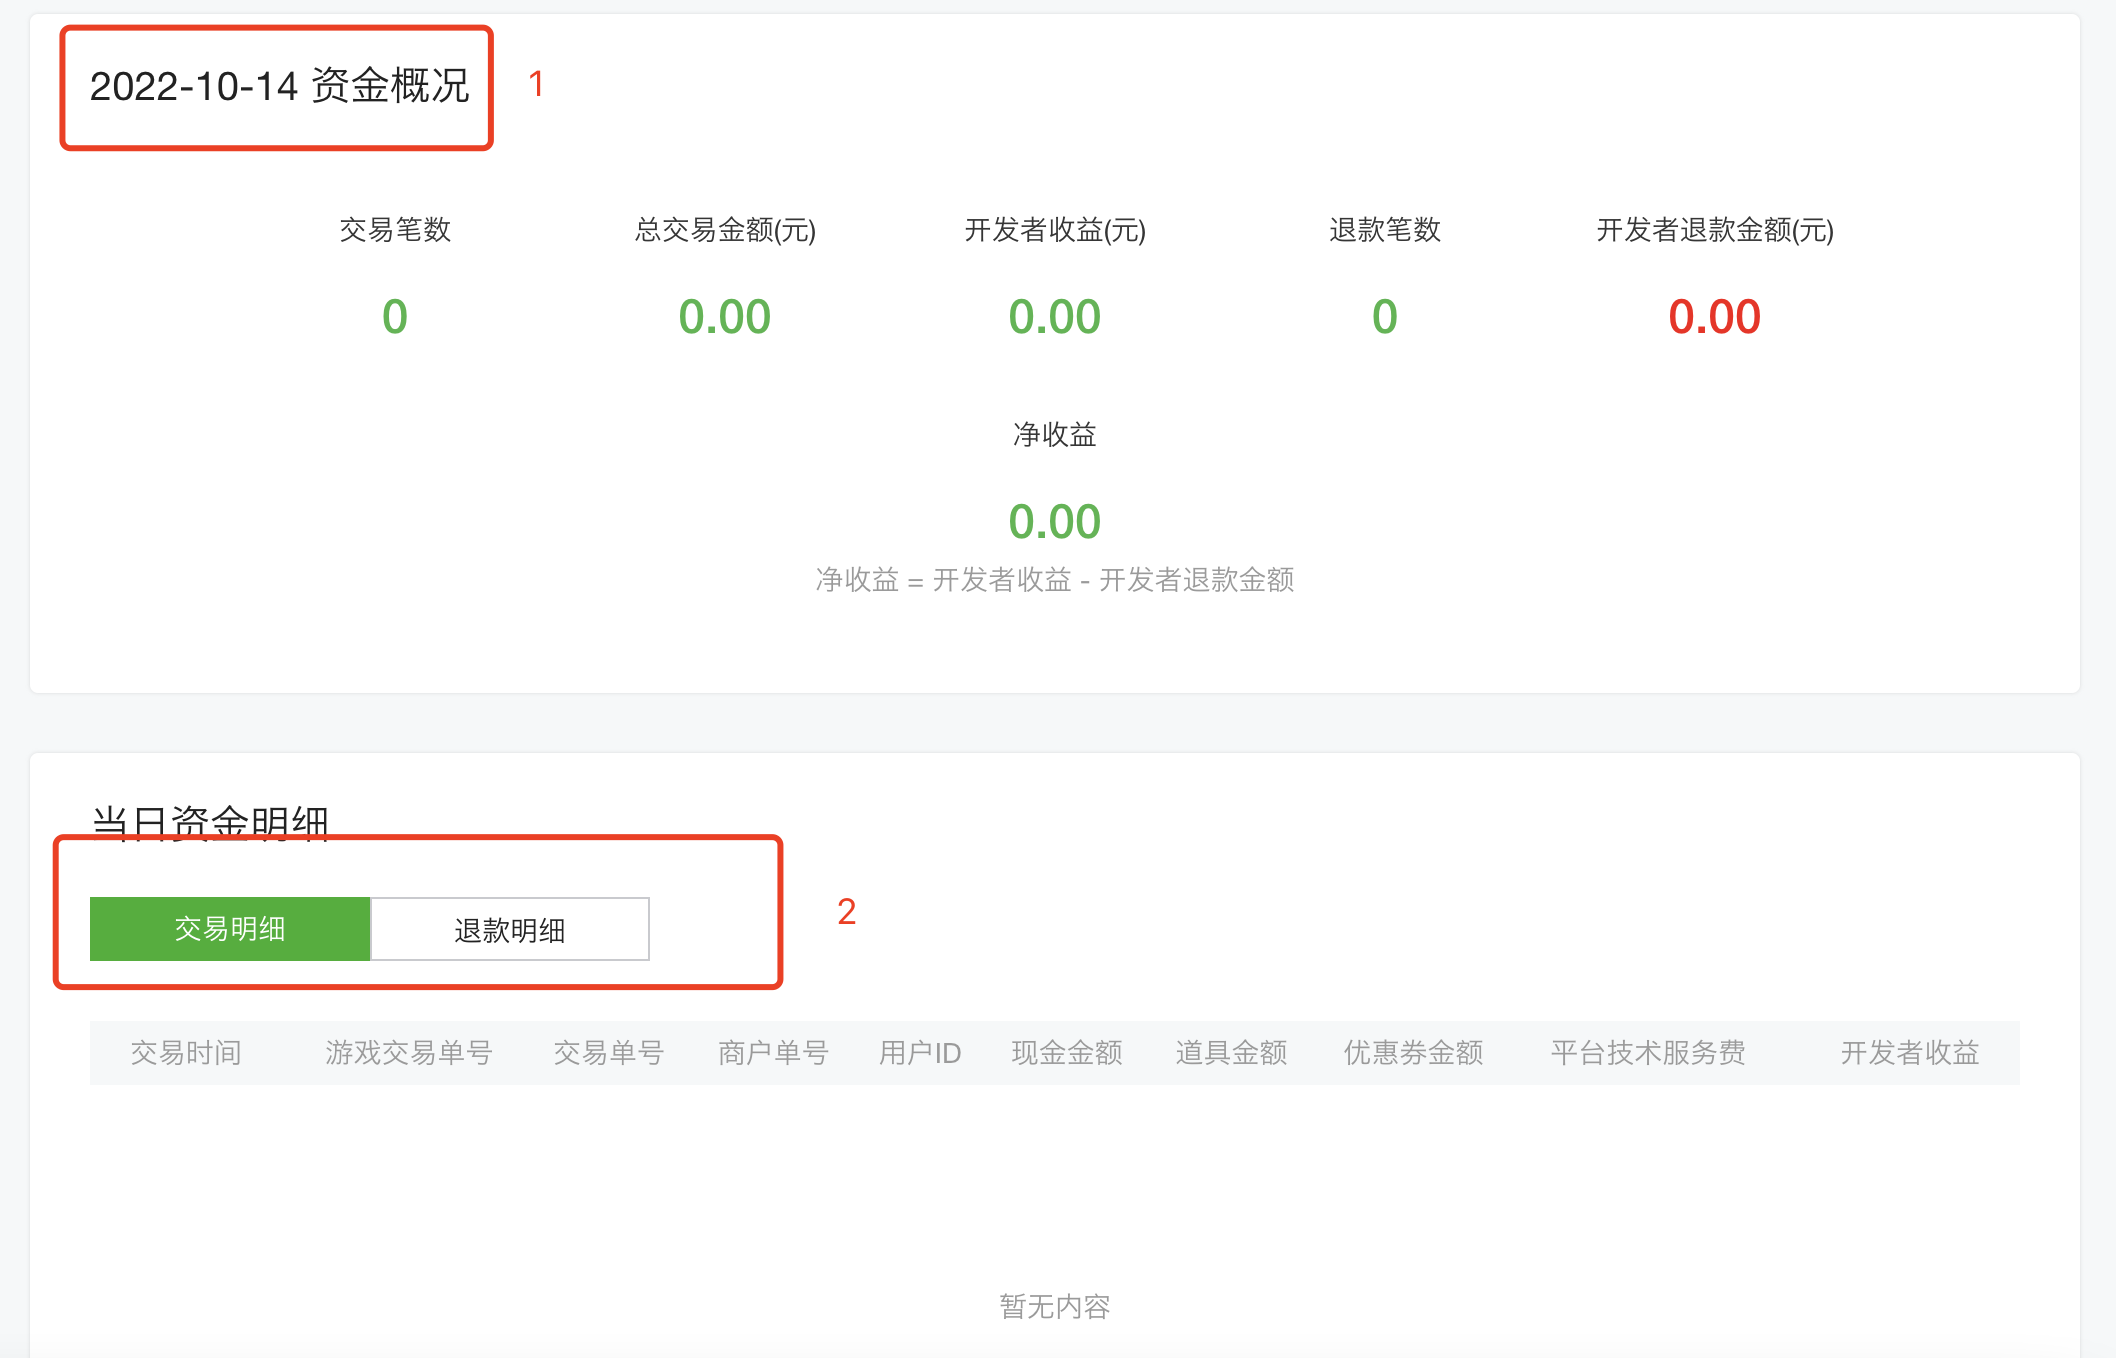This screenshot has width=2116, height=1358.
Task: Click the 优惠券金额 column header
Action: [x=1413, y=1053]
